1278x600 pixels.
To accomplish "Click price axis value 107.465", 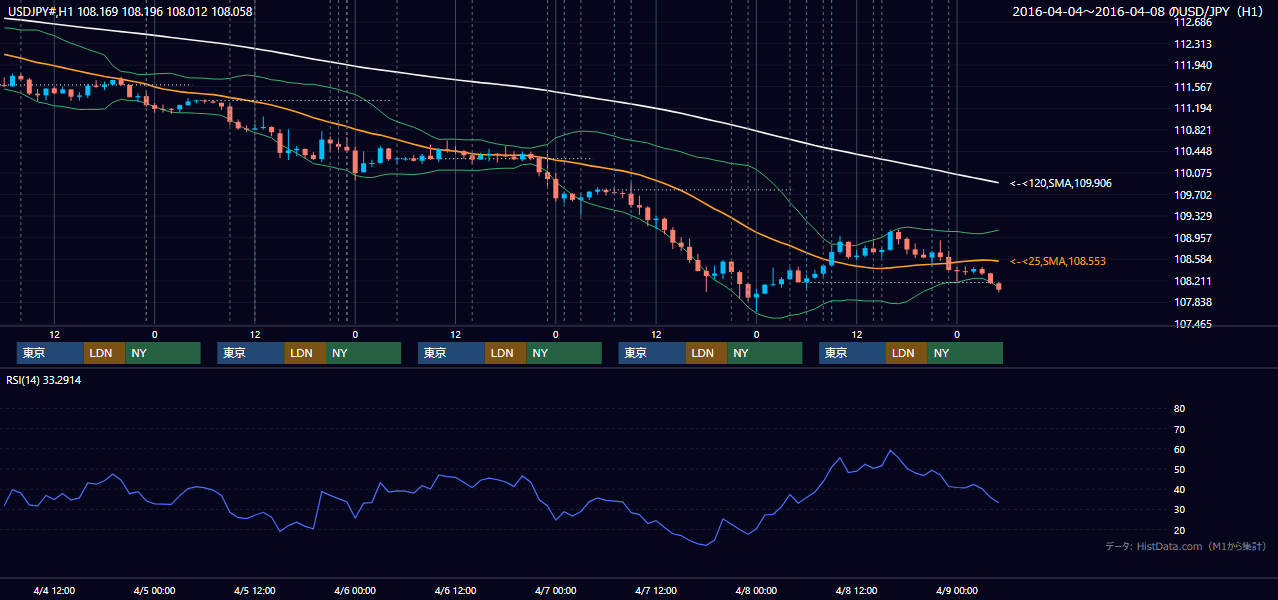I will 1193,325.
